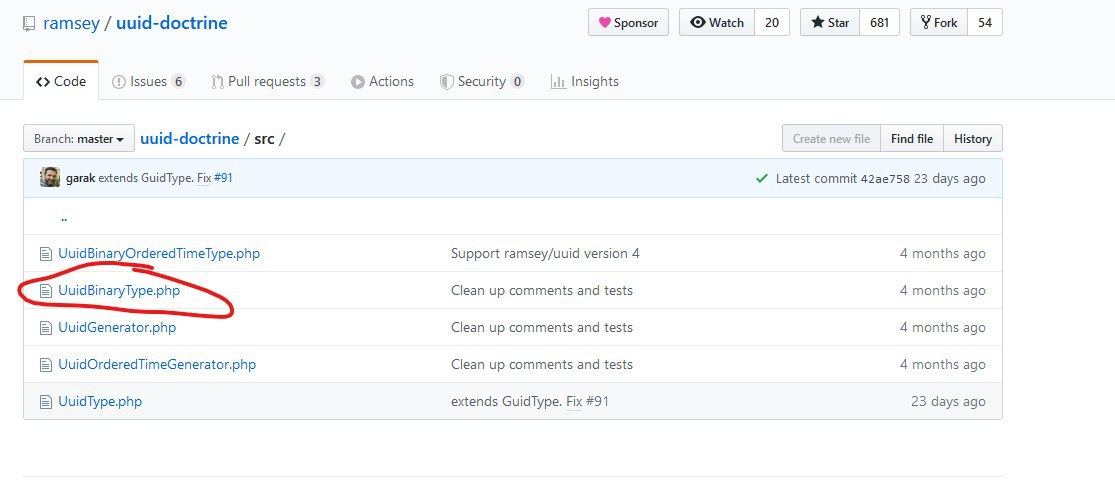
Task: Fork the repository
Action: tap(939, 22)
